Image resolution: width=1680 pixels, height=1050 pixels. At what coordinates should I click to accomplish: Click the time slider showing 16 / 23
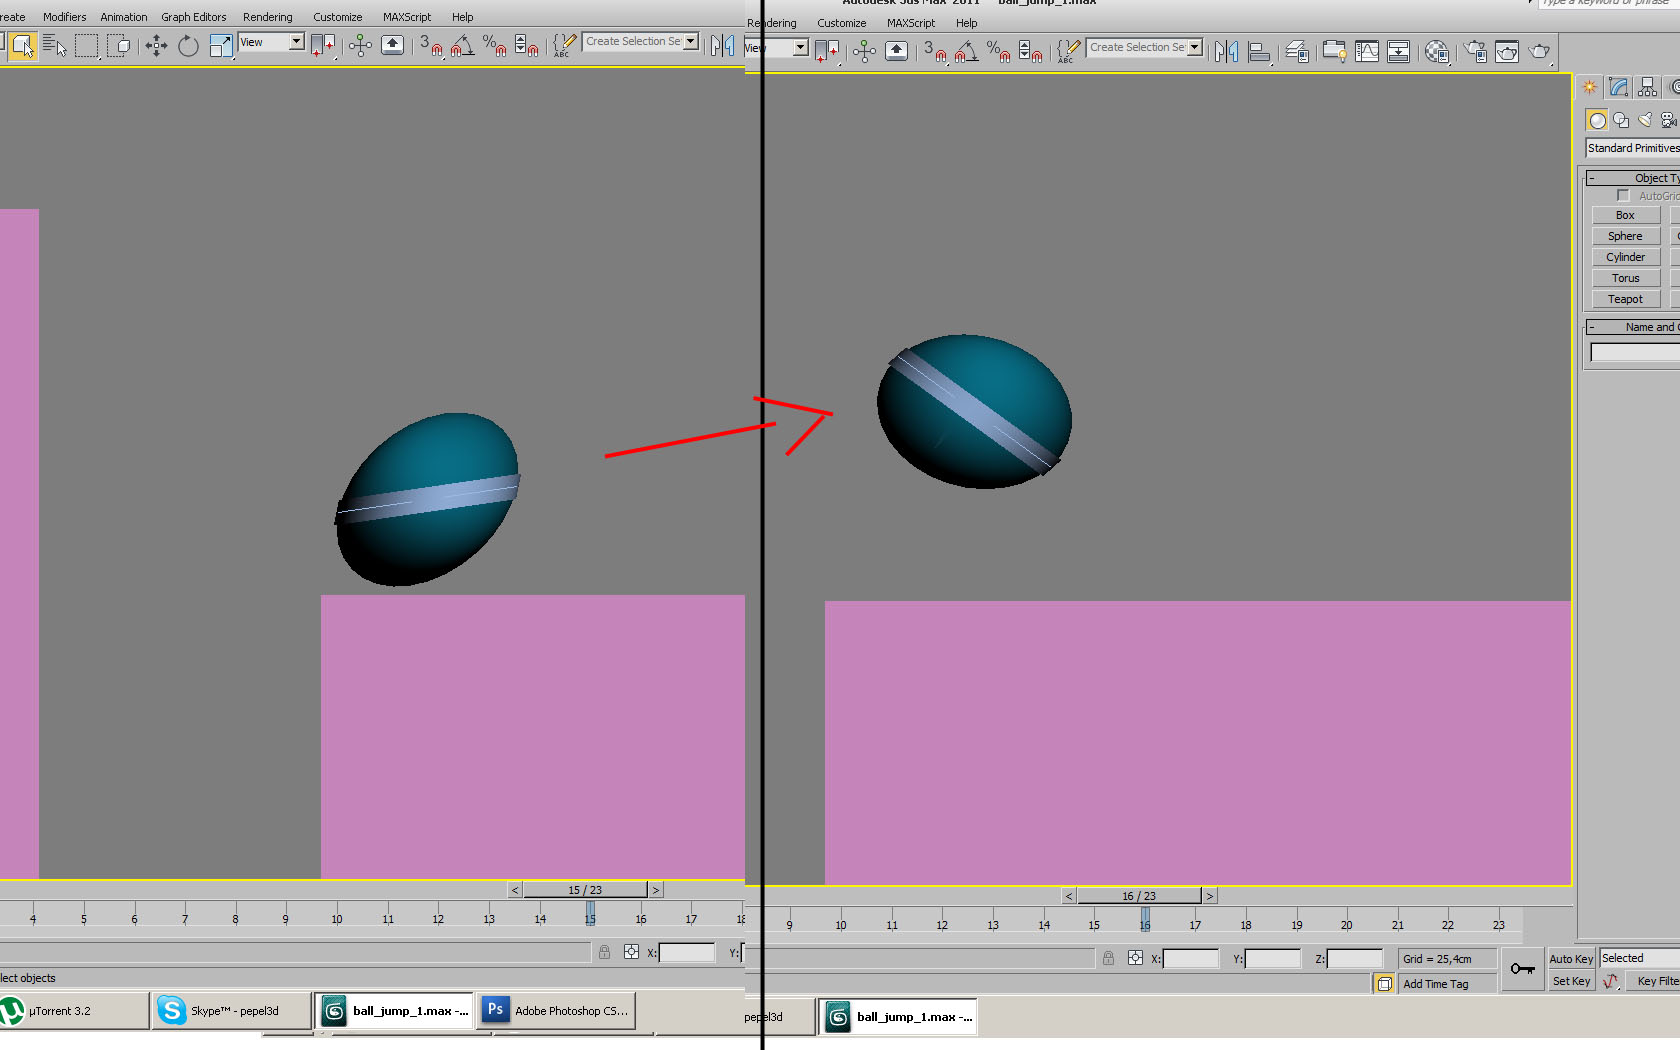[1138, 896]
